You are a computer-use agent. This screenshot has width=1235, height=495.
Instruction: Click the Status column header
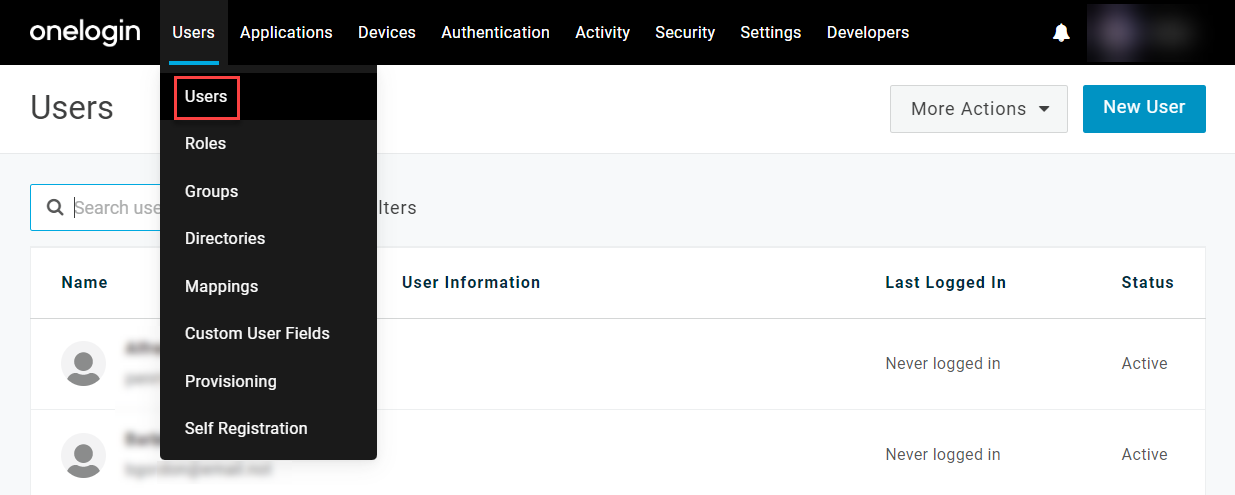coord(1148,283)
